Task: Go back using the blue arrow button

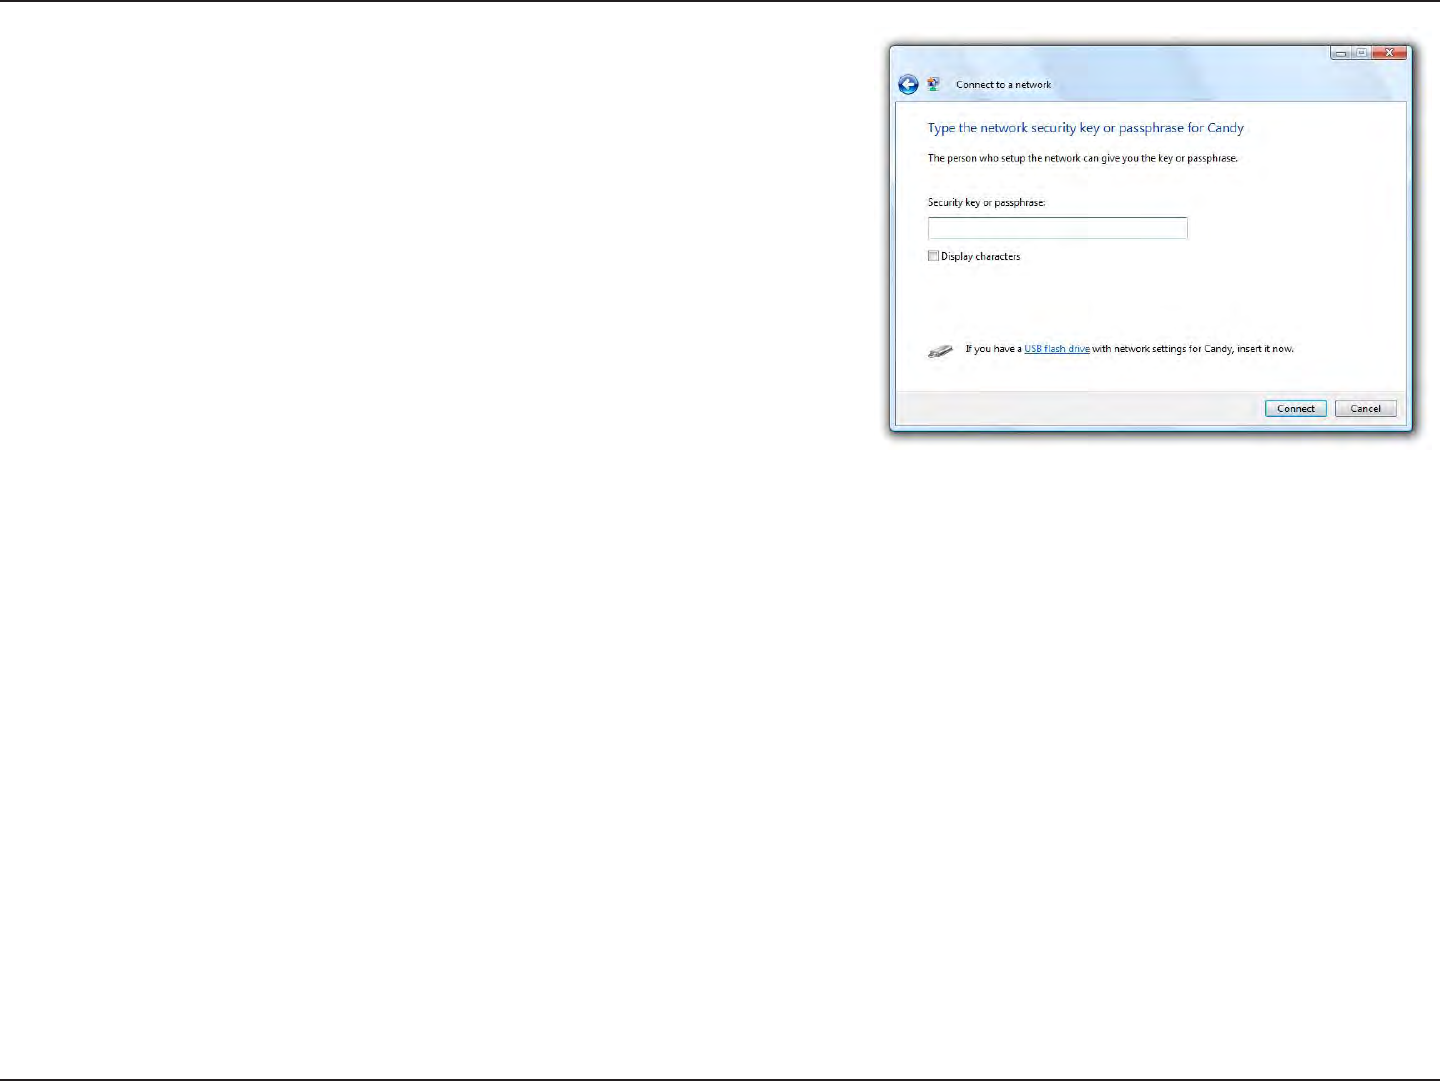Action: [908, 85]
